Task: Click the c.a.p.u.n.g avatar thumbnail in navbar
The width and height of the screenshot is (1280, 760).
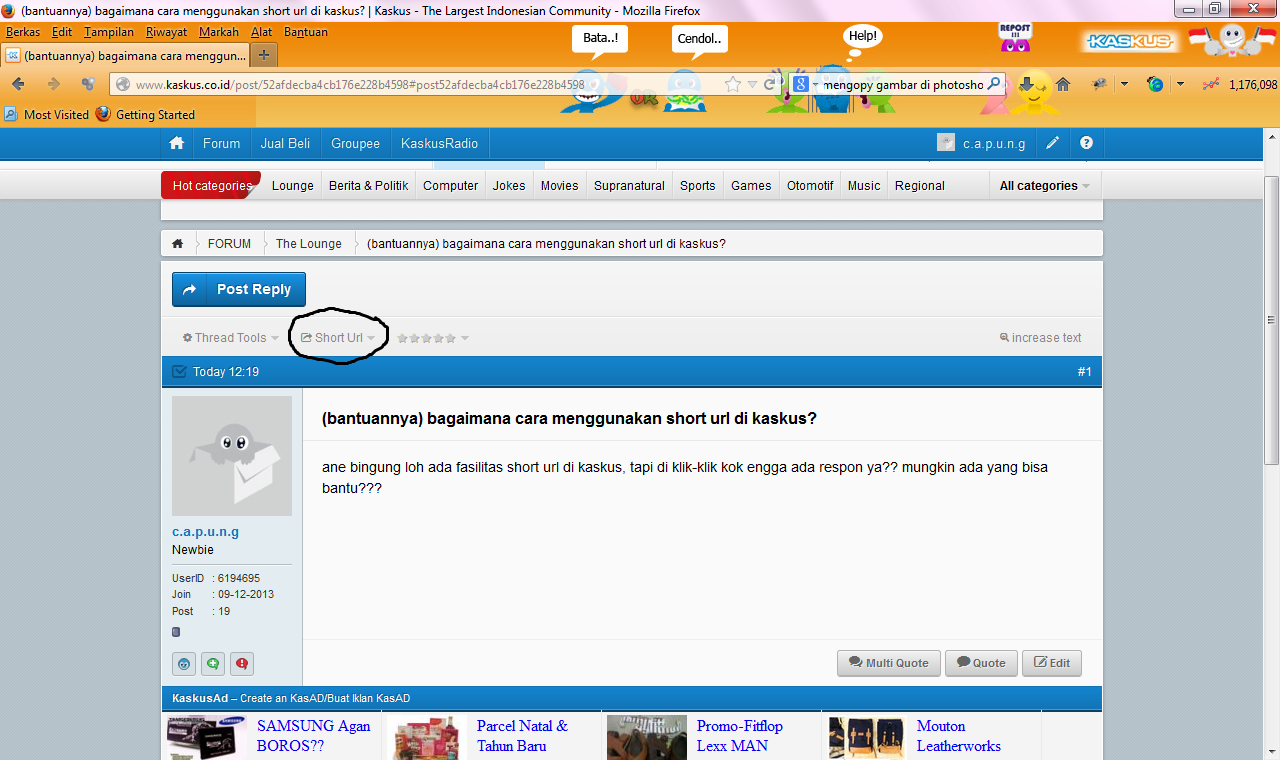Action: (946, 143)
